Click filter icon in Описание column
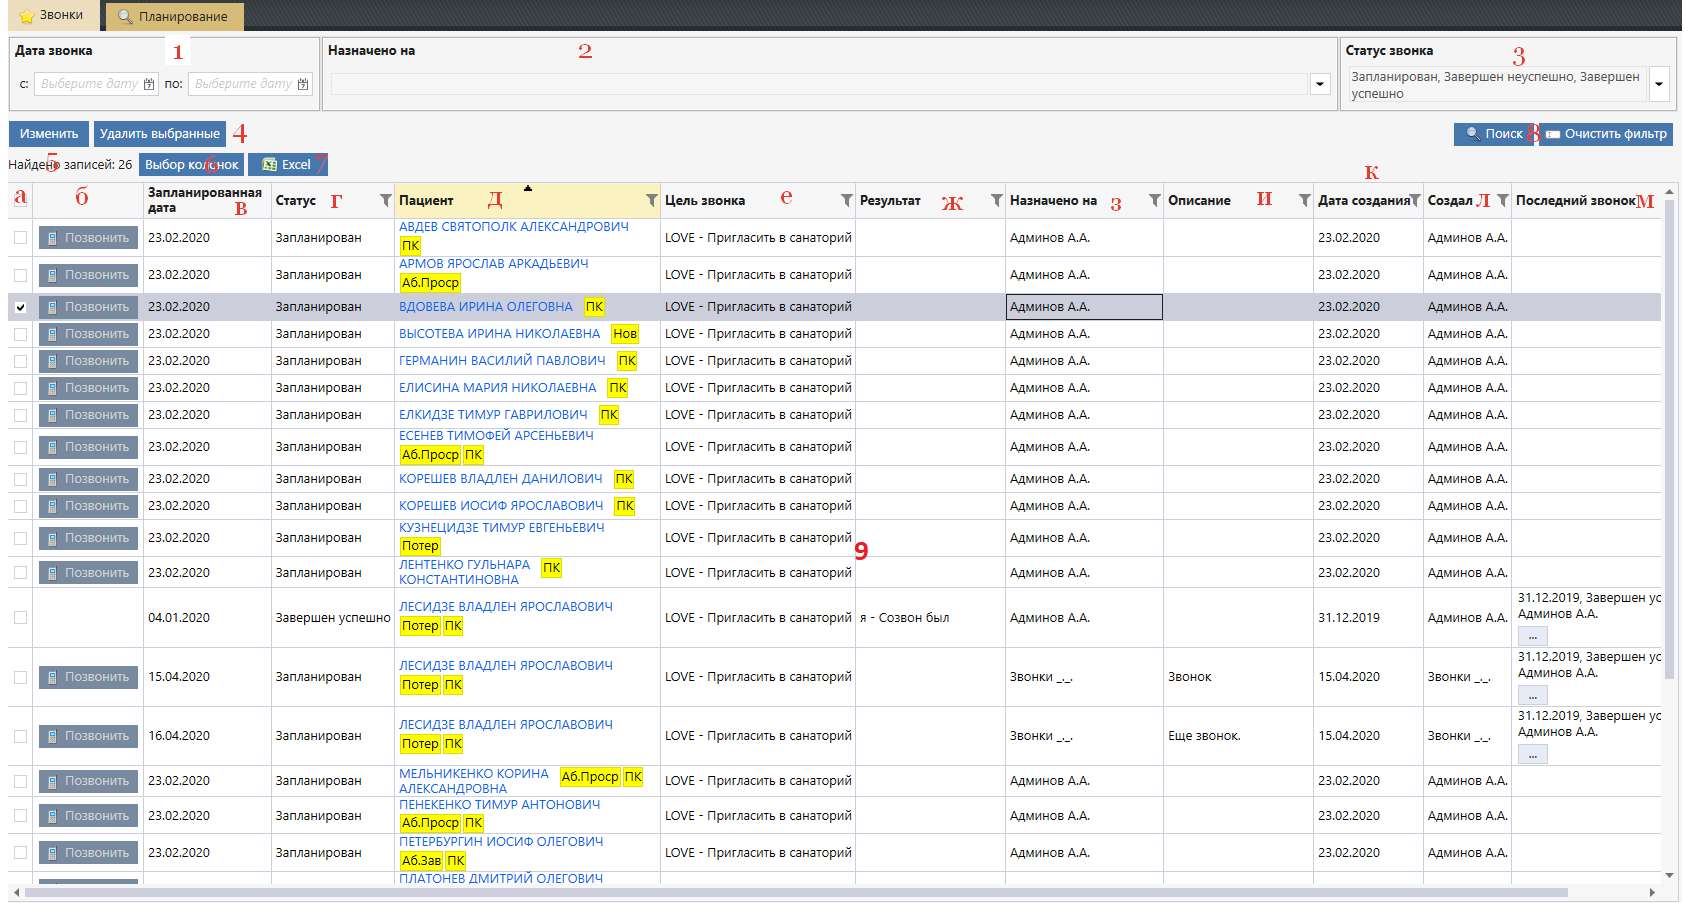 (1304, 201)
